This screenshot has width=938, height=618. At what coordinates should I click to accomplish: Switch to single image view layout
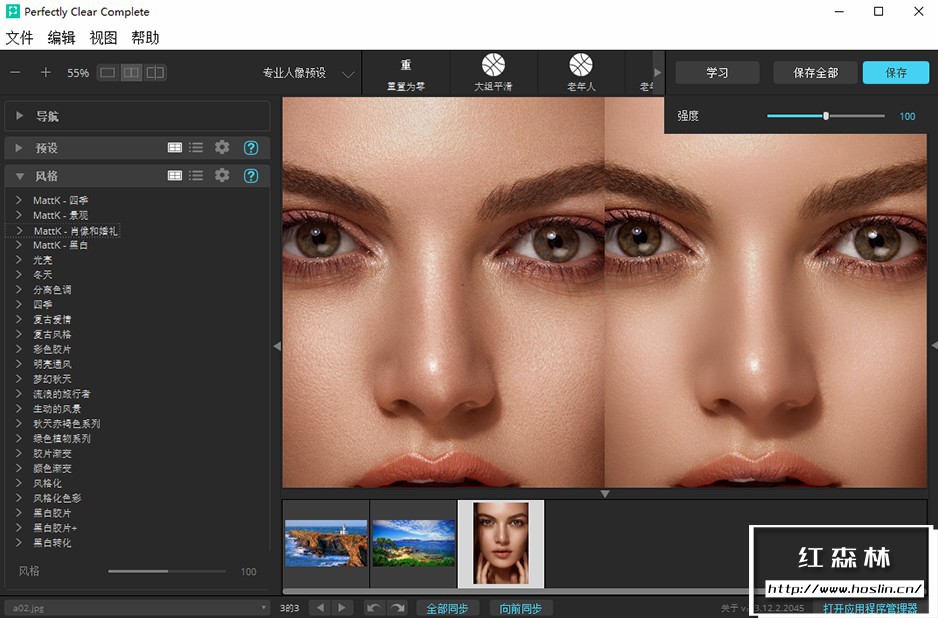pos(107,73)
